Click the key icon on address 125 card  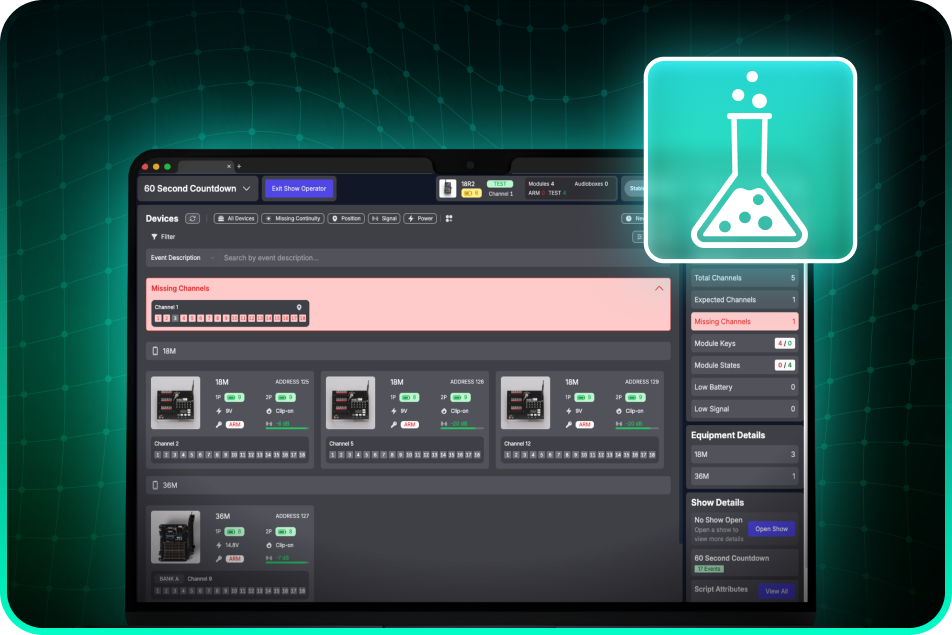coord(219,424)
